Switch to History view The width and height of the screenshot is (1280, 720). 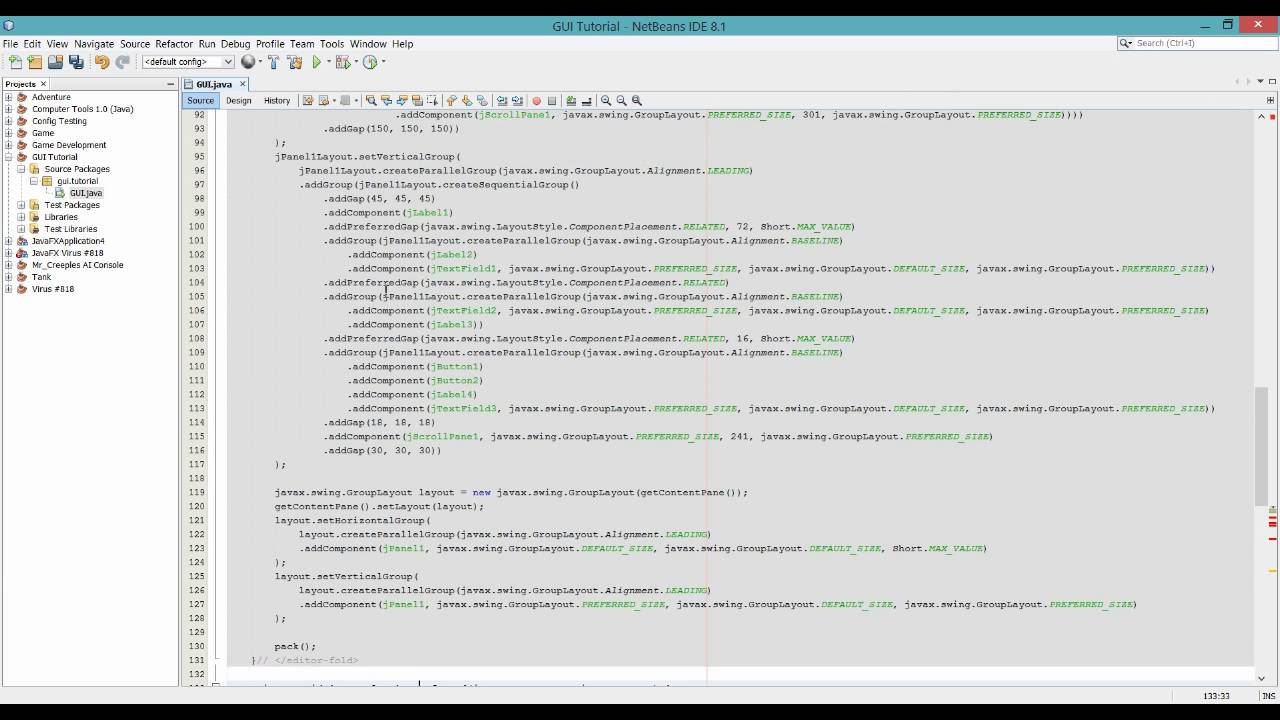tap(277, 100)
